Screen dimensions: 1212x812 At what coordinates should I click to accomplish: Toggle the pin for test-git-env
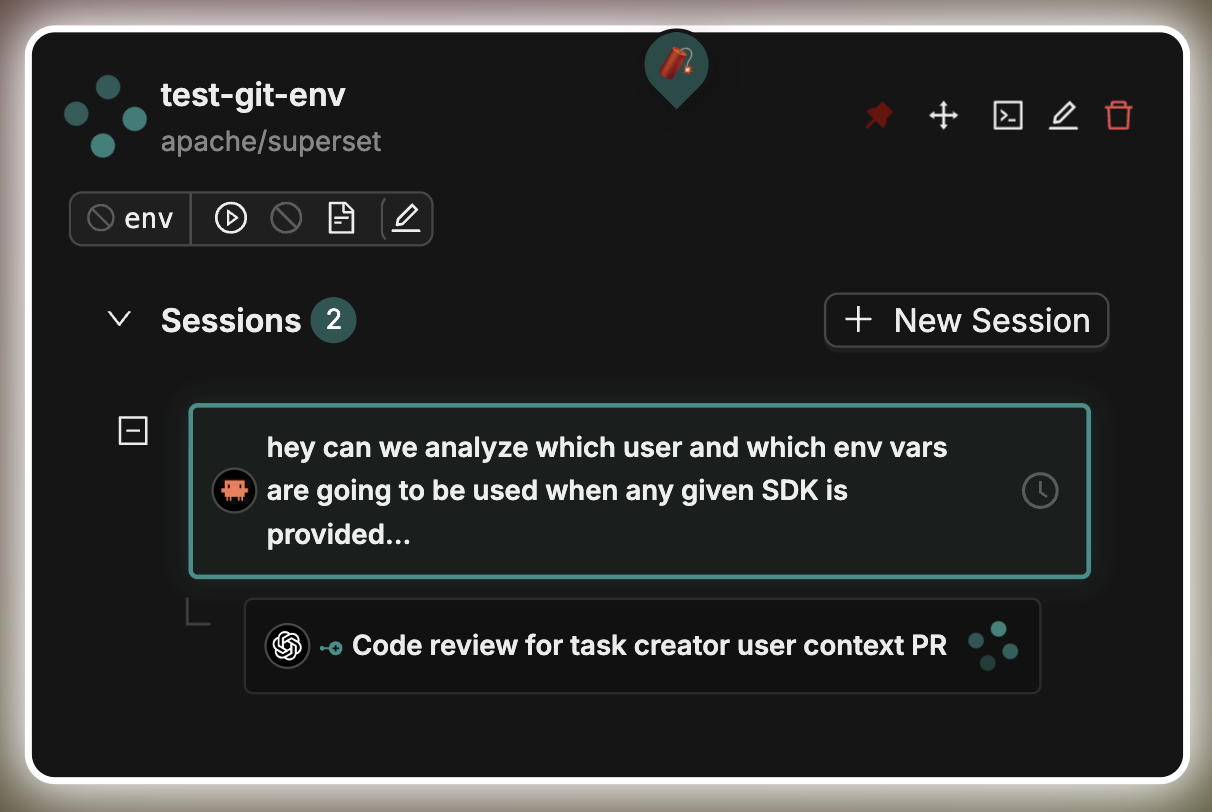pyautogui.click(x=878, y=115)
